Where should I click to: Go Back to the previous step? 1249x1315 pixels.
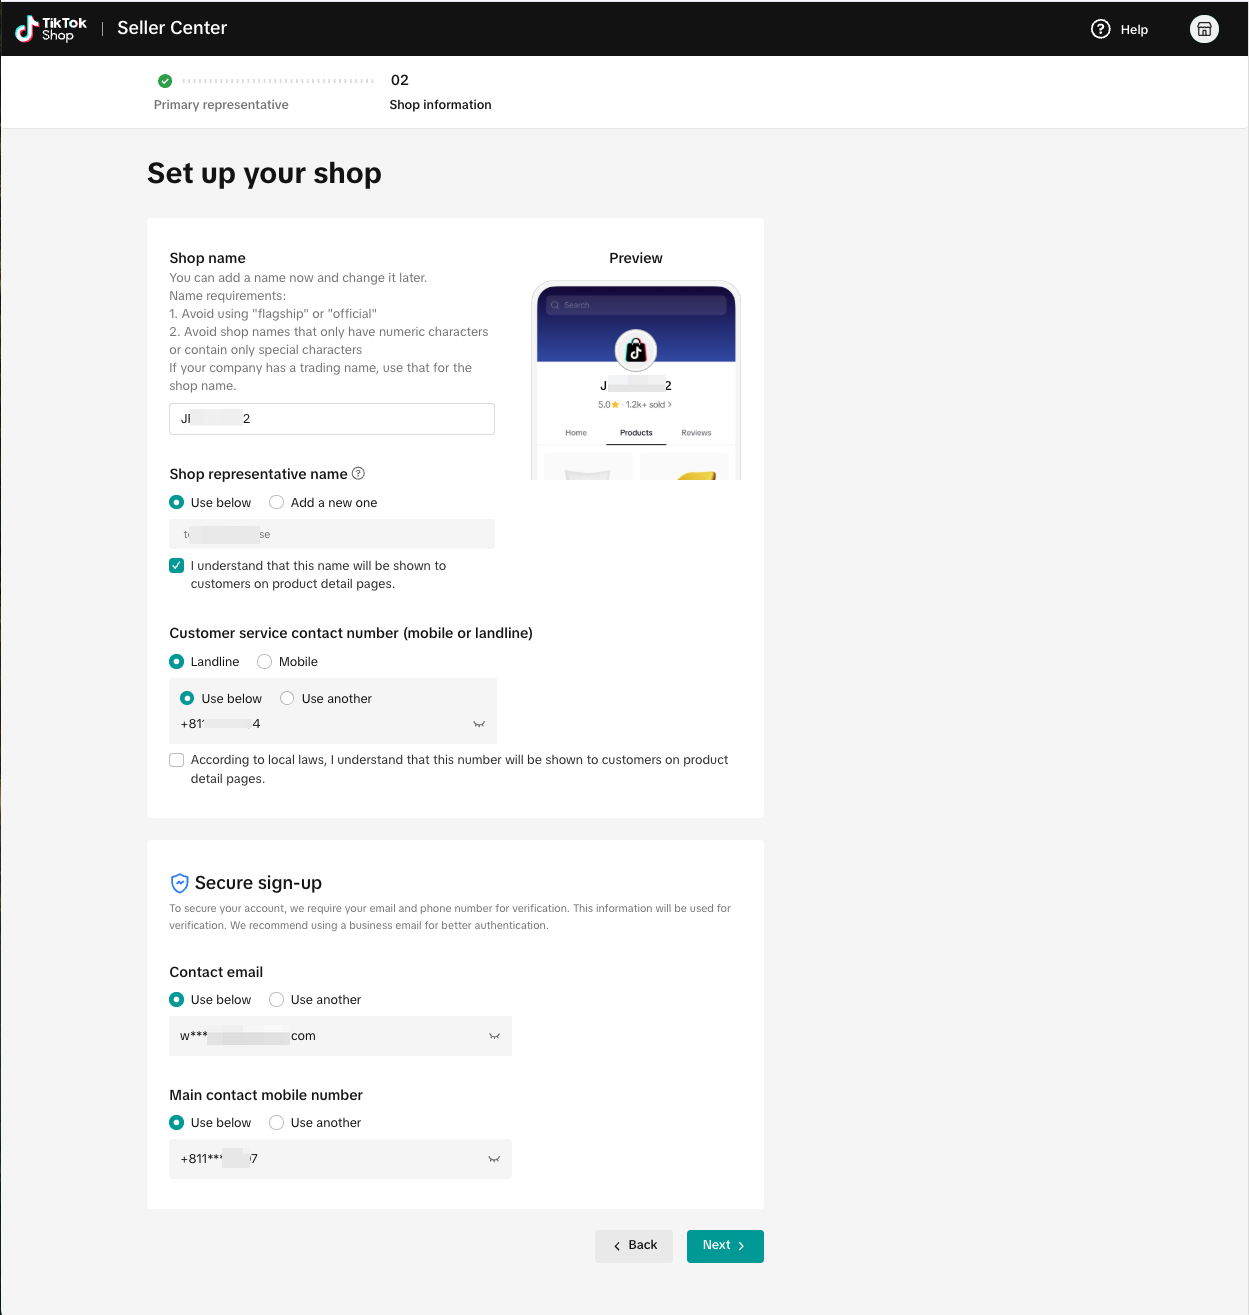pos(634,1246)
